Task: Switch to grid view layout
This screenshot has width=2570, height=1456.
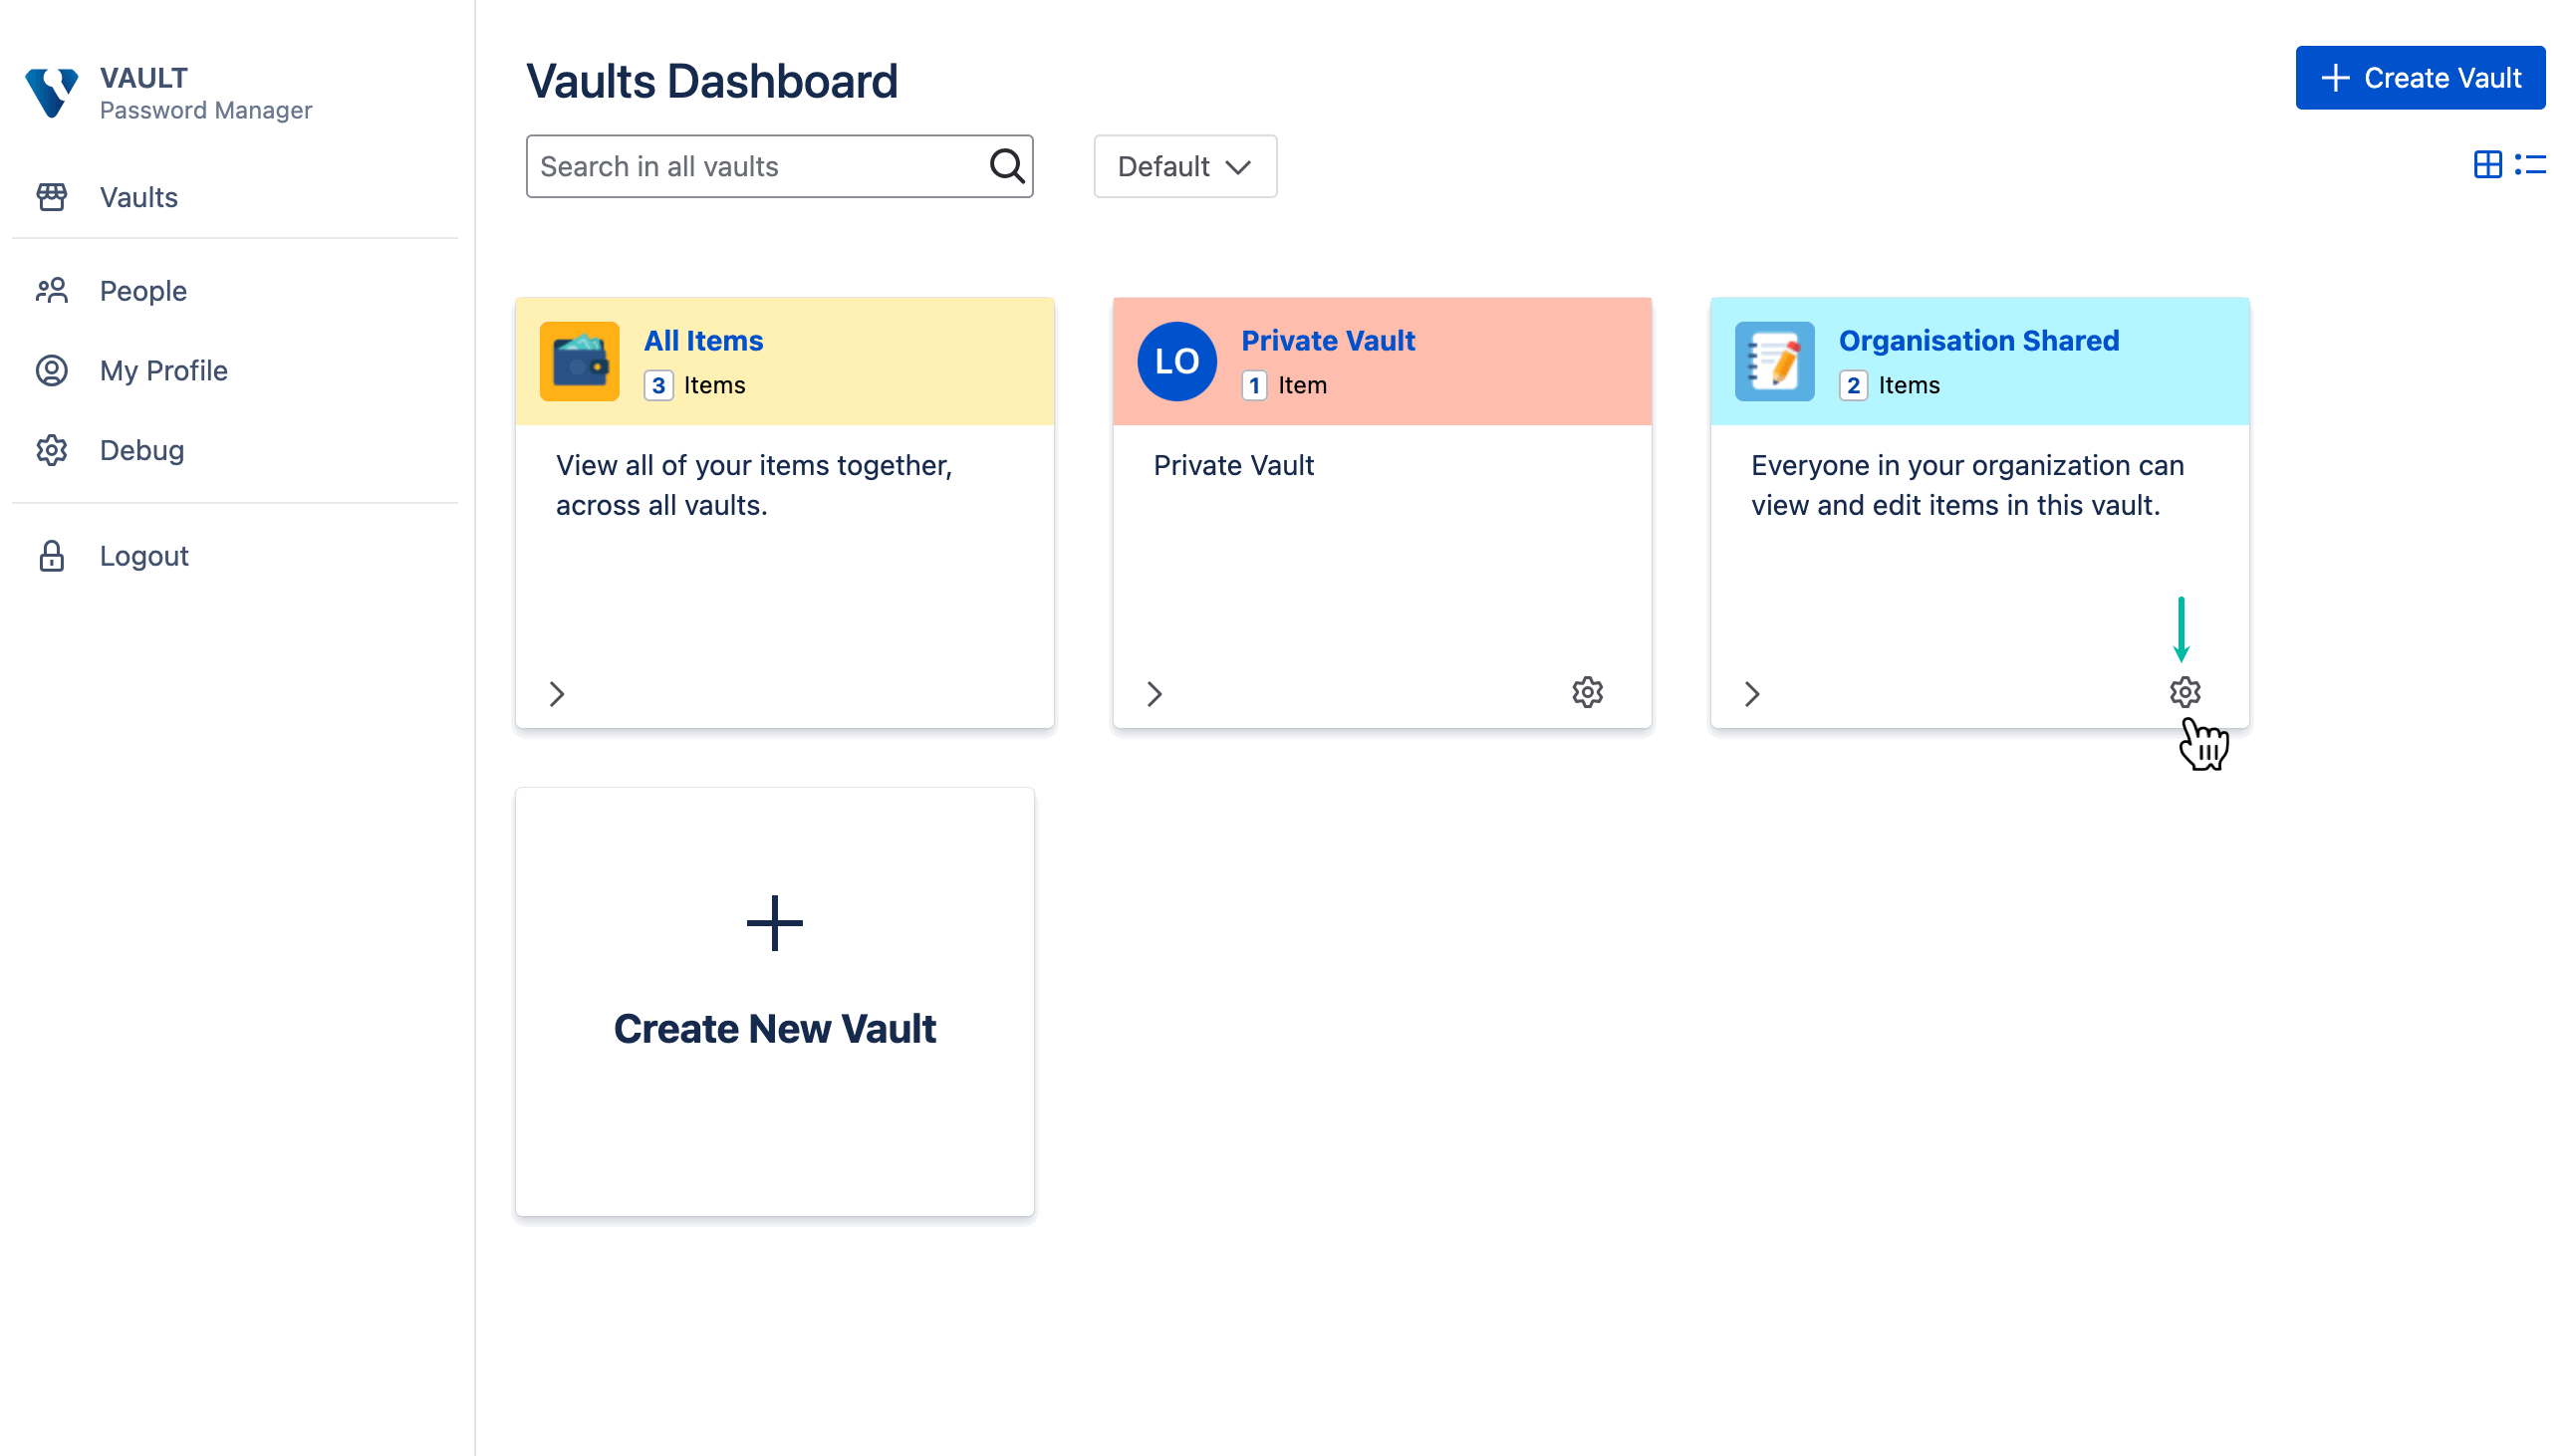Action: click(2487, 165)
